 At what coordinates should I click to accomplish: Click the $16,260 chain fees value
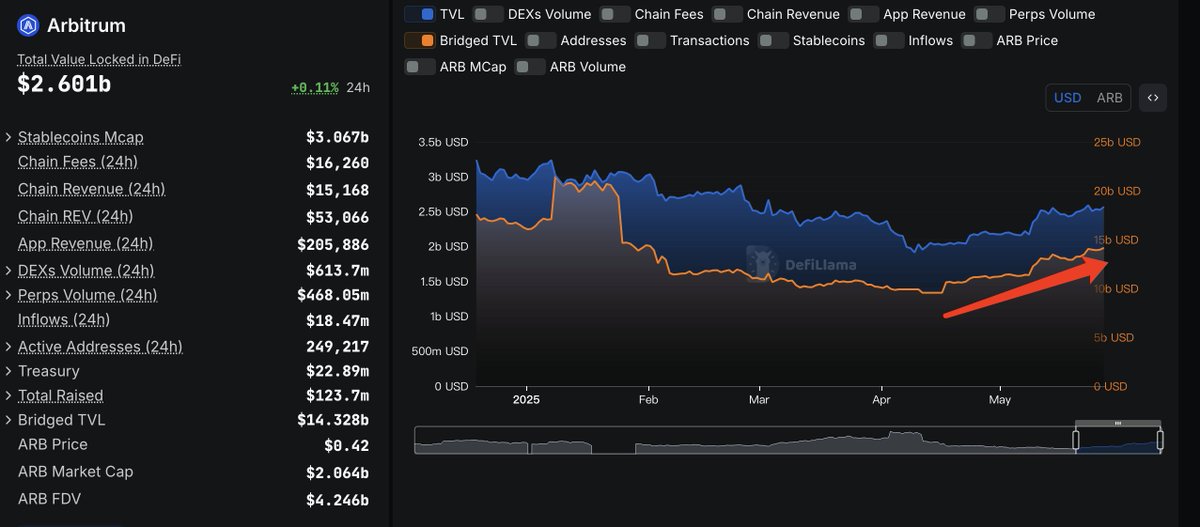(x=338, y=163)
